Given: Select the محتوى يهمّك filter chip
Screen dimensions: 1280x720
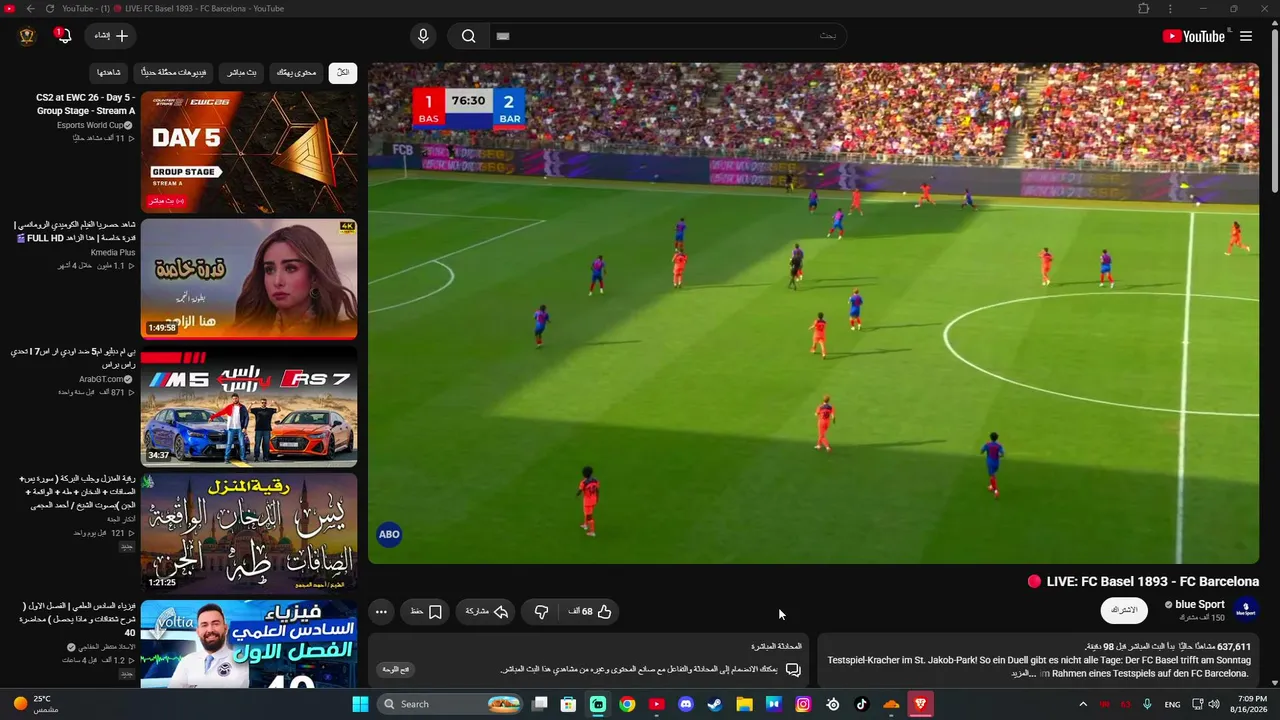Looking at the screenshot, I should click(296, 73).
